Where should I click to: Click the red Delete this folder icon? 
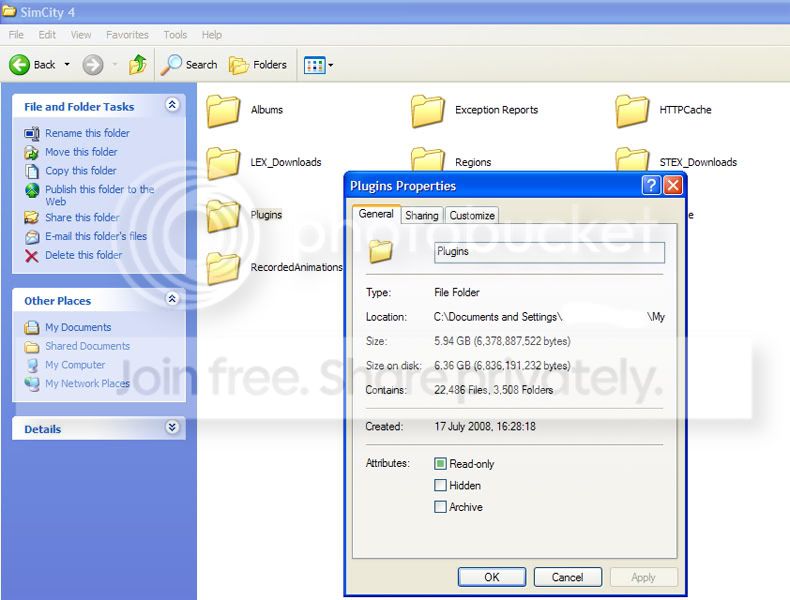(31, 256)
